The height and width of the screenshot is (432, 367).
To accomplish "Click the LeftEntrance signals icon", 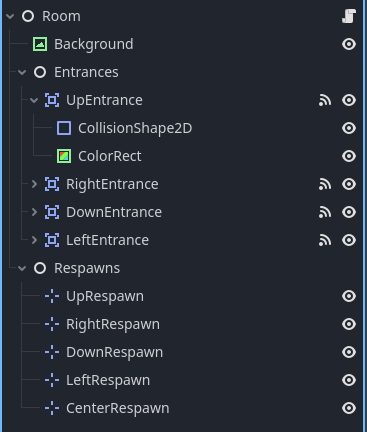I will coord(325,240).
